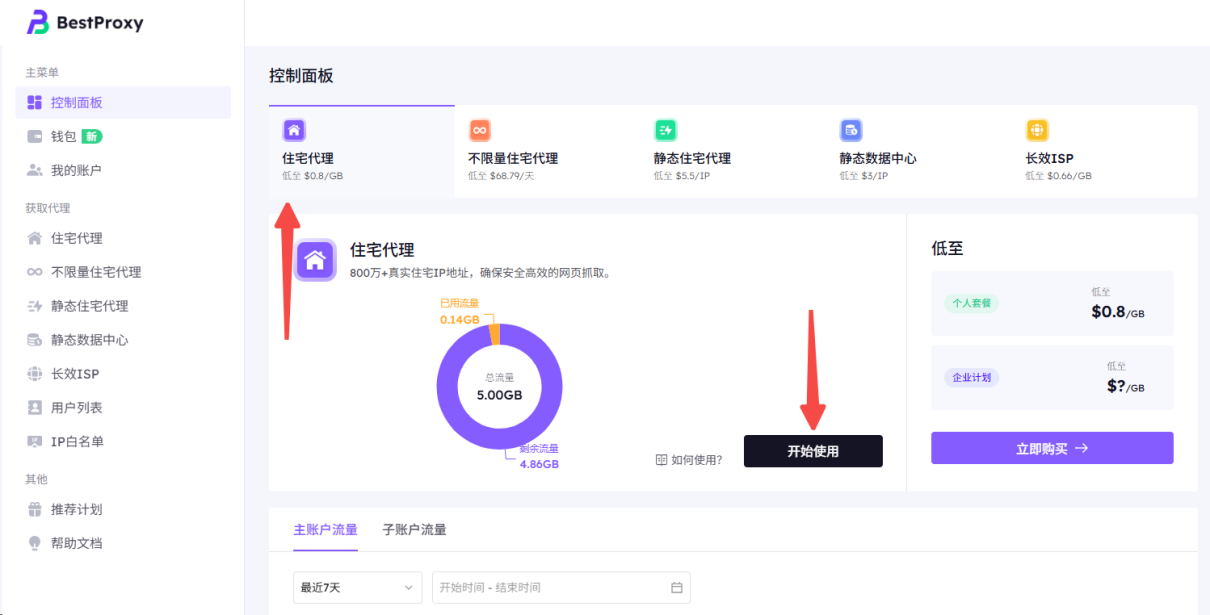Screen dimensions: 1210x615
Task: Click the blue 静态数据中心 icon
Action: 851,130
